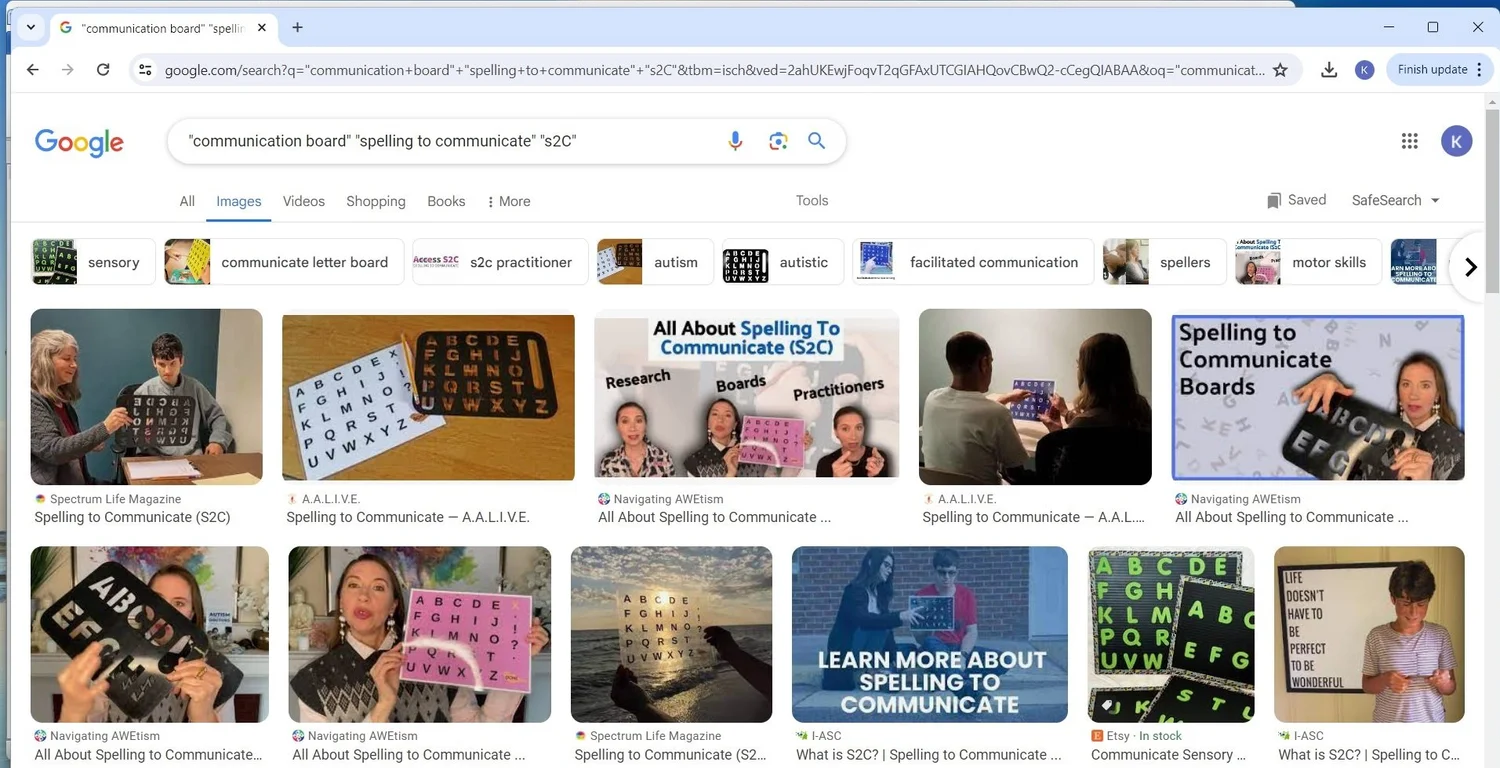Bookmark this page with the star icon
The width and height of the screenshot is (1500, 768).
[1281, 69]
